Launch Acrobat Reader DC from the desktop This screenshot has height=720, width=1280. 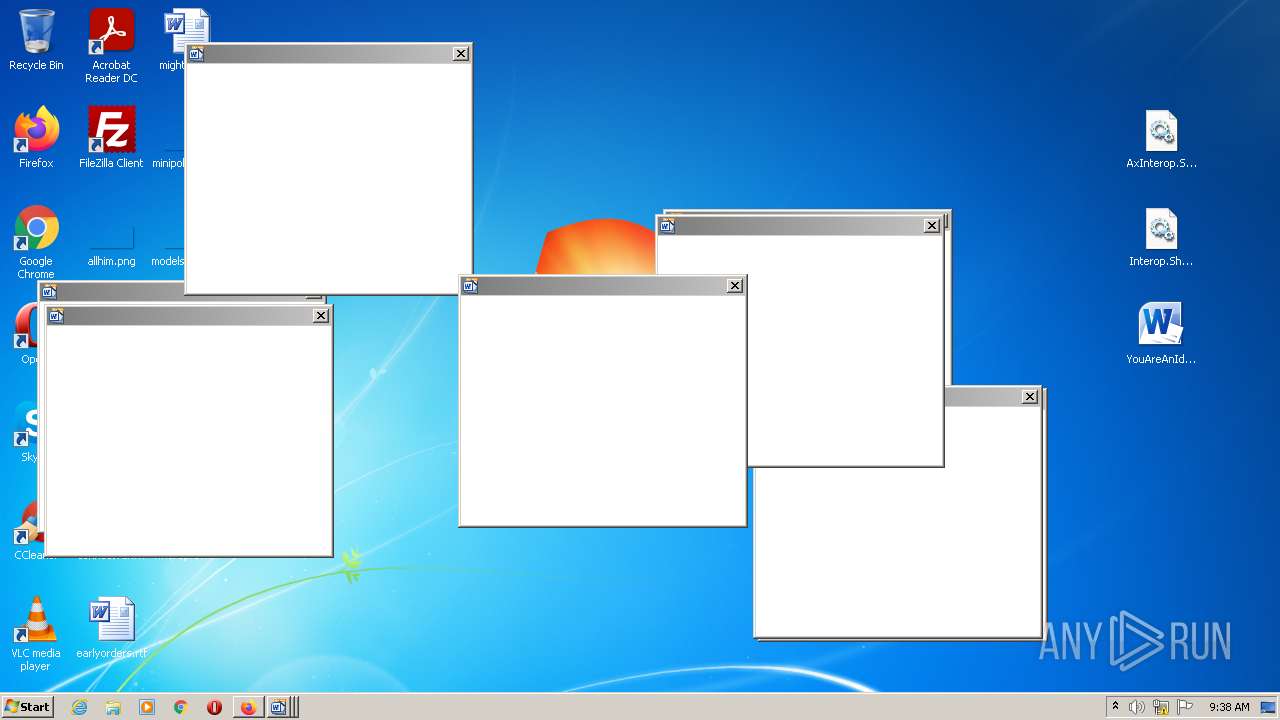[111, 46]
